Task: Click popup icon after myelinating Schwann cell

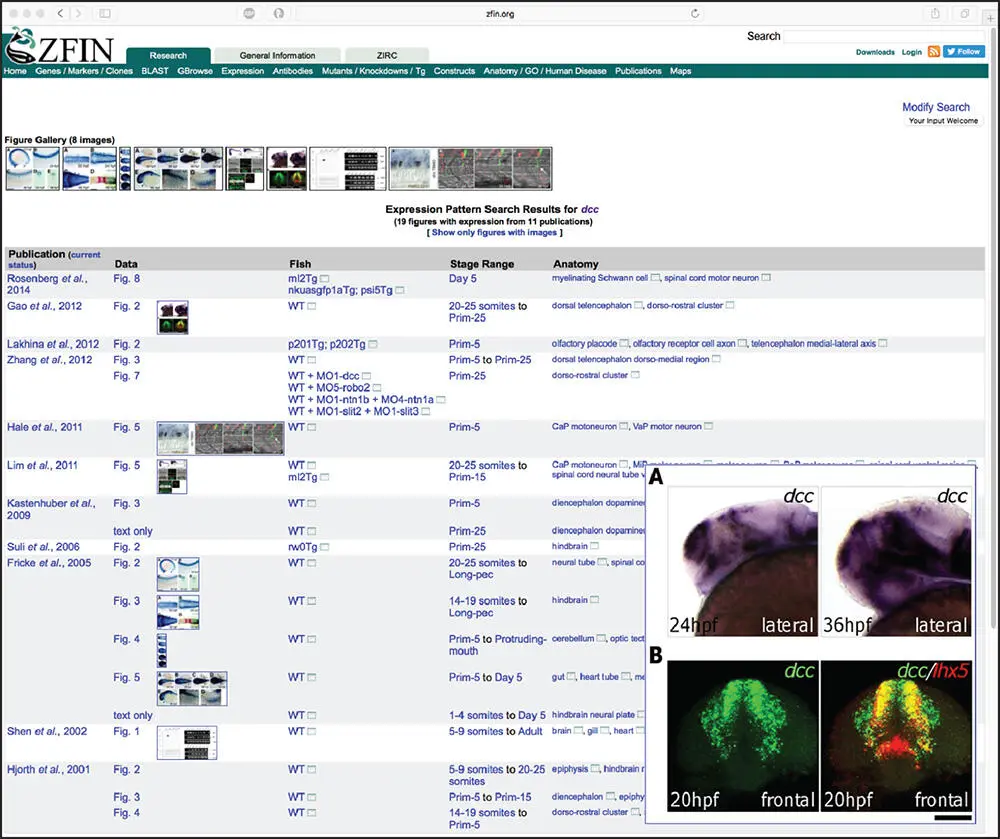Action: coord(655,278)
